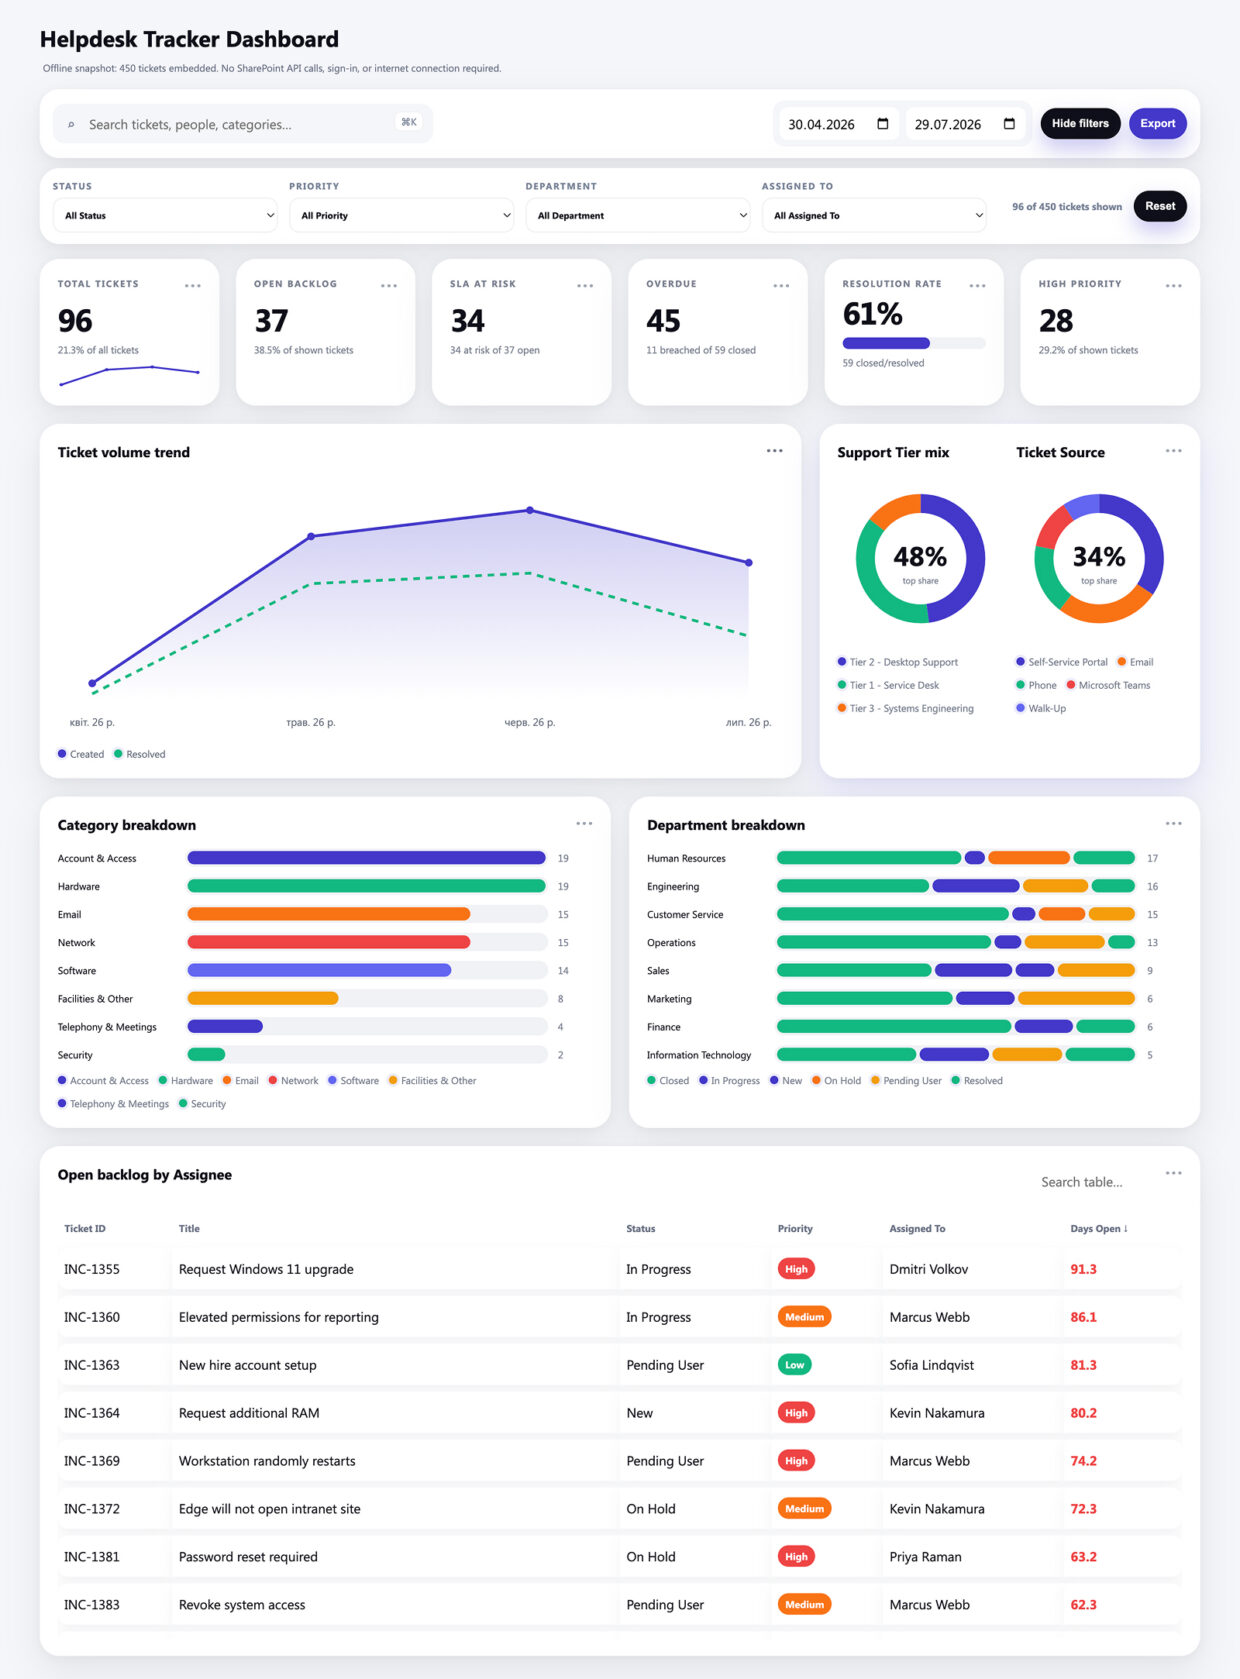Open Open Backlog card options menu

(389, 285)
